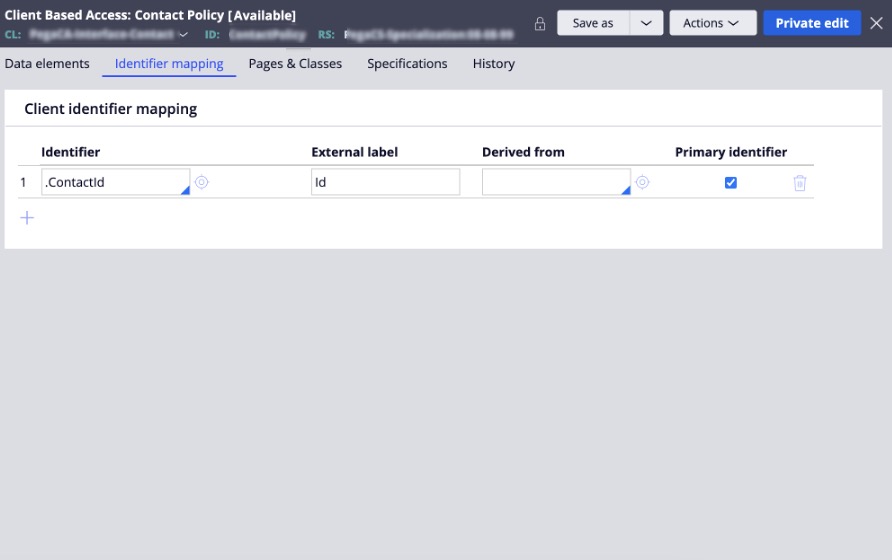Image resolution: width=892 pixels, height=560 pixels.
Task: Go to the Pages & Classes tab
Action: (295, 63)
